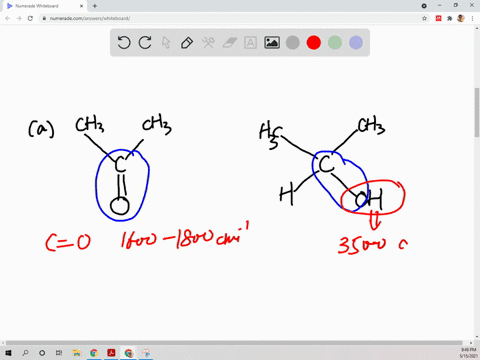Choose the lavender blue pen color
The width and height of the screenshot is (480, 360).
tap(356, 43)
